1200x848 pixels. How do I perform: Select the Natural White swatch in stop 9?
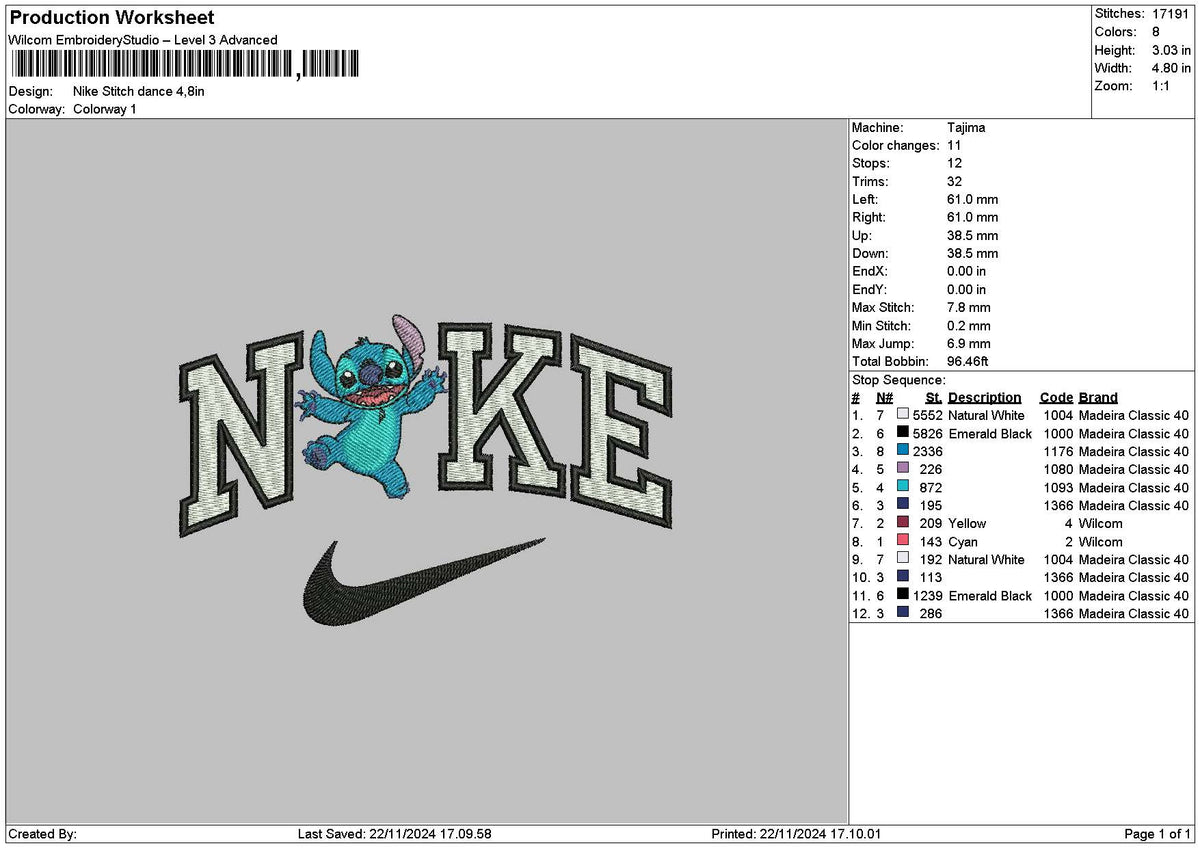pos(903,559)
